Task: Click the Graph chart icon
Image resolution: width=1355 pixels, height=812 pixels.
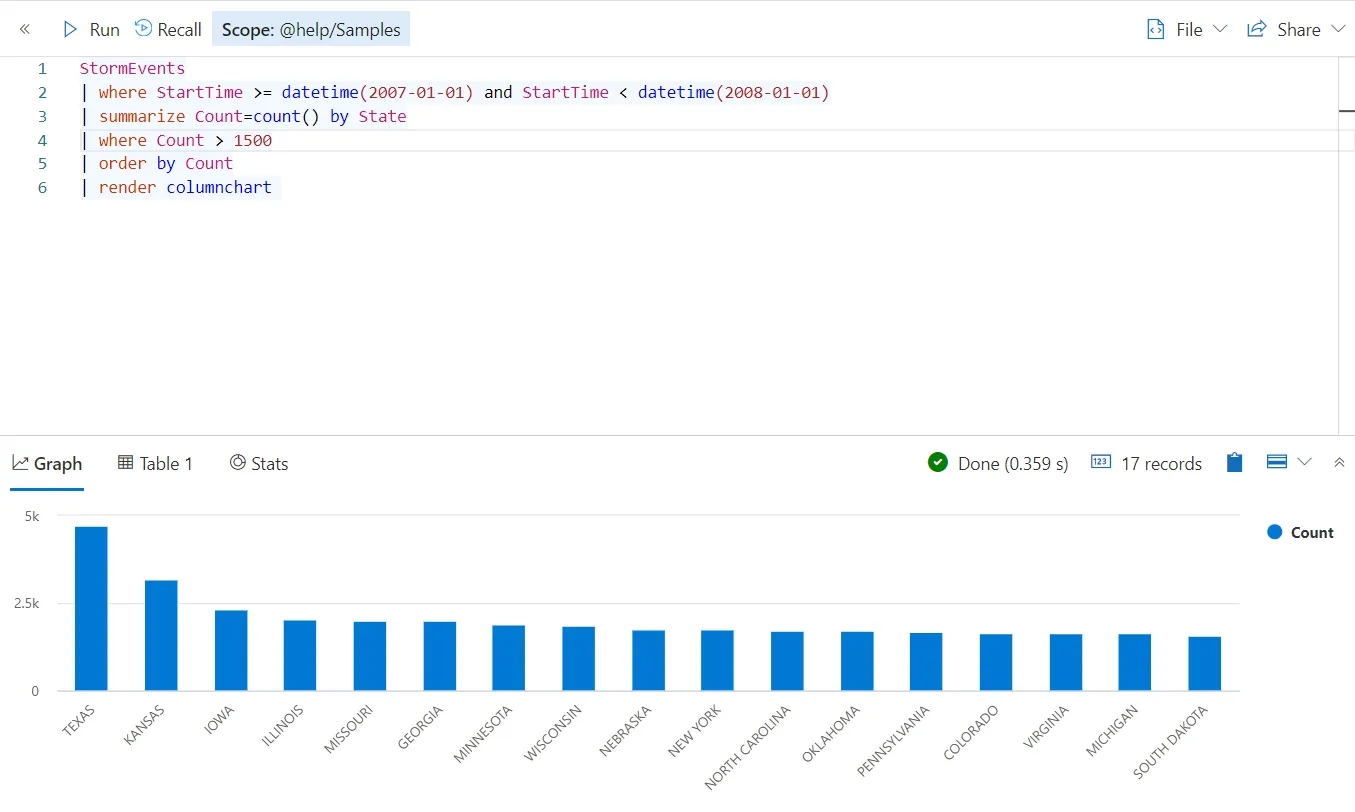Action: pyautogui.click(x=20, y=462)
